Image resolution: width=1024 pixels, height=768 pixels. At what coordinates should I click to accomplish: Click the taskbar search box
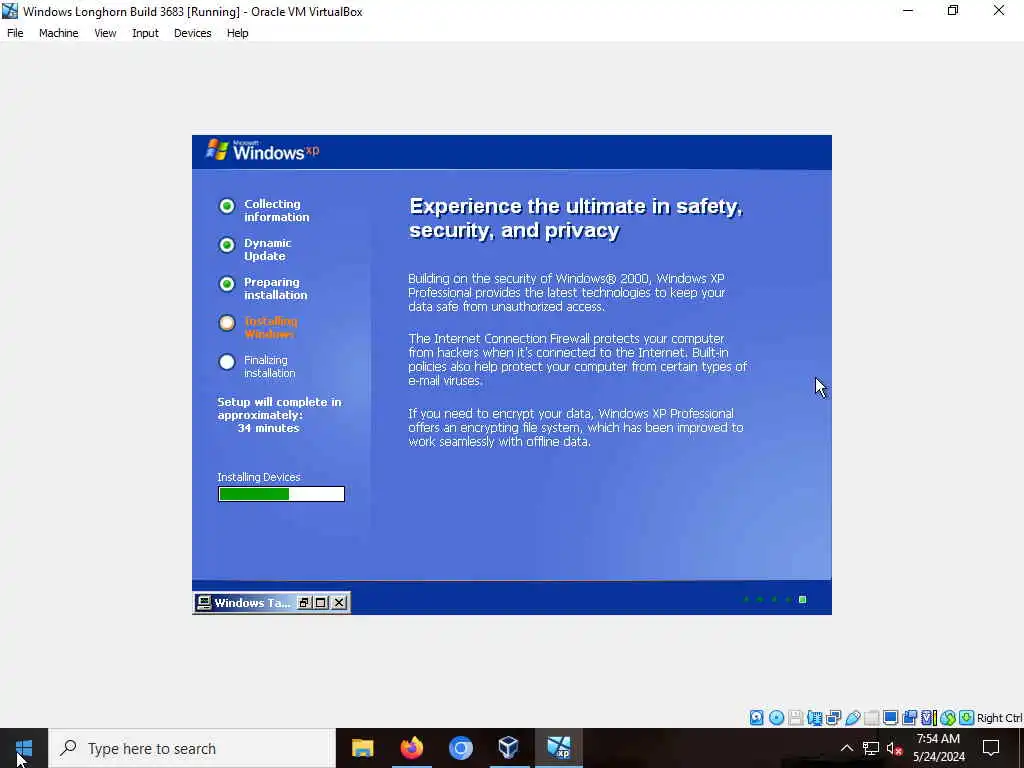(192, 748)
